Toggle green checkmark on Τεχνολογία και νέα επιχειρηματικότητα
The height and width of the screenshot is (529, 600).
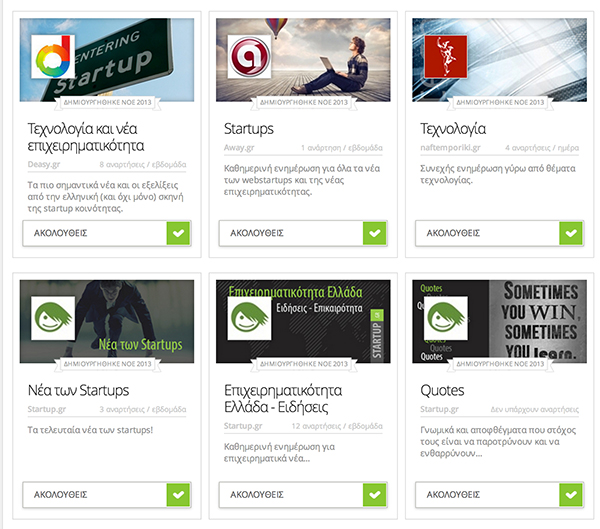(178, 233)
